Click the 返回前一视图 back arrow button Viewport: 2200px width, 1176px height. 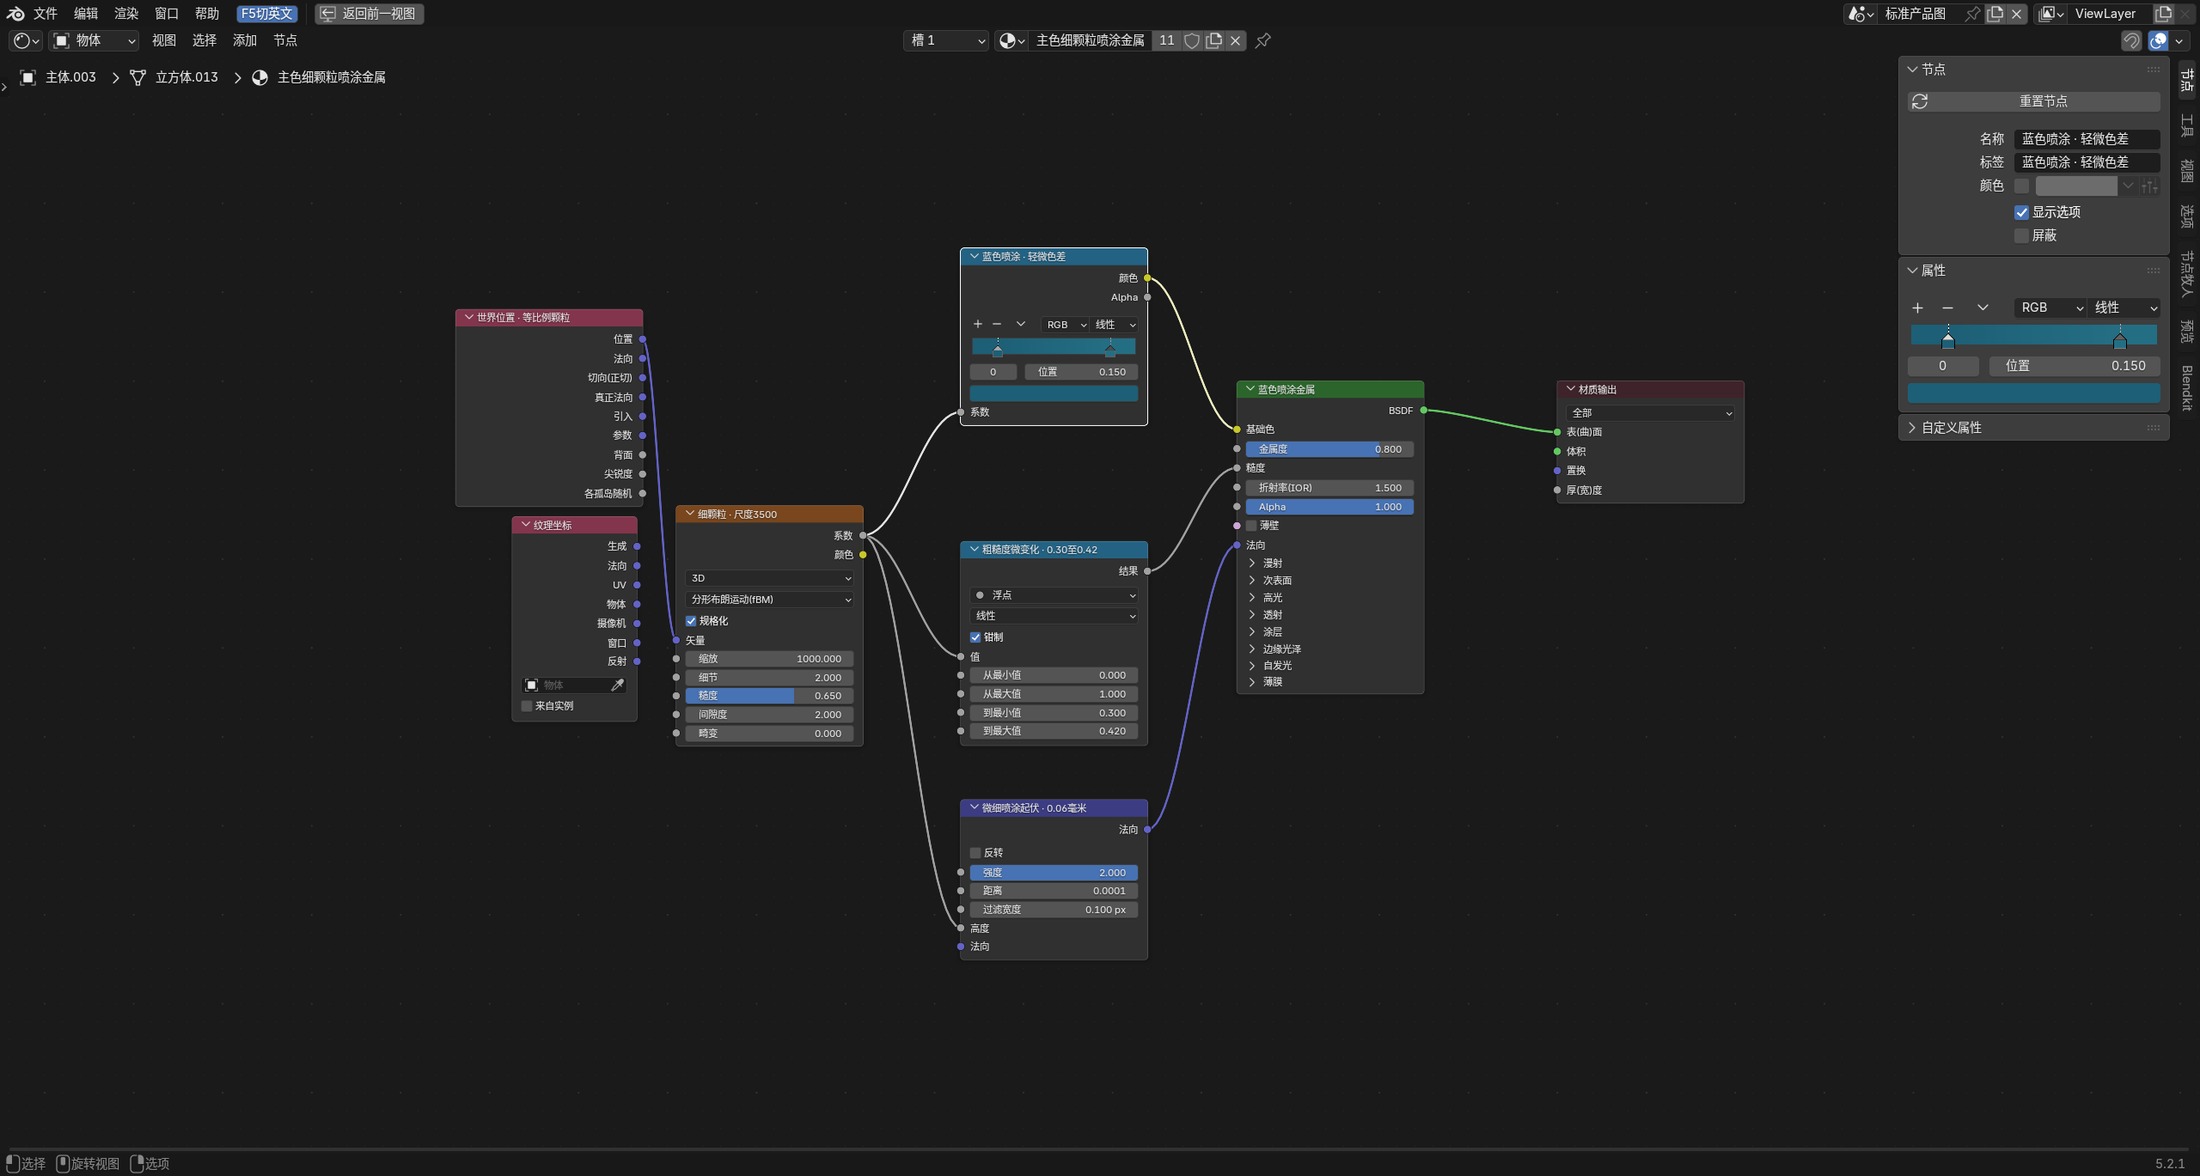click(369, 13)
